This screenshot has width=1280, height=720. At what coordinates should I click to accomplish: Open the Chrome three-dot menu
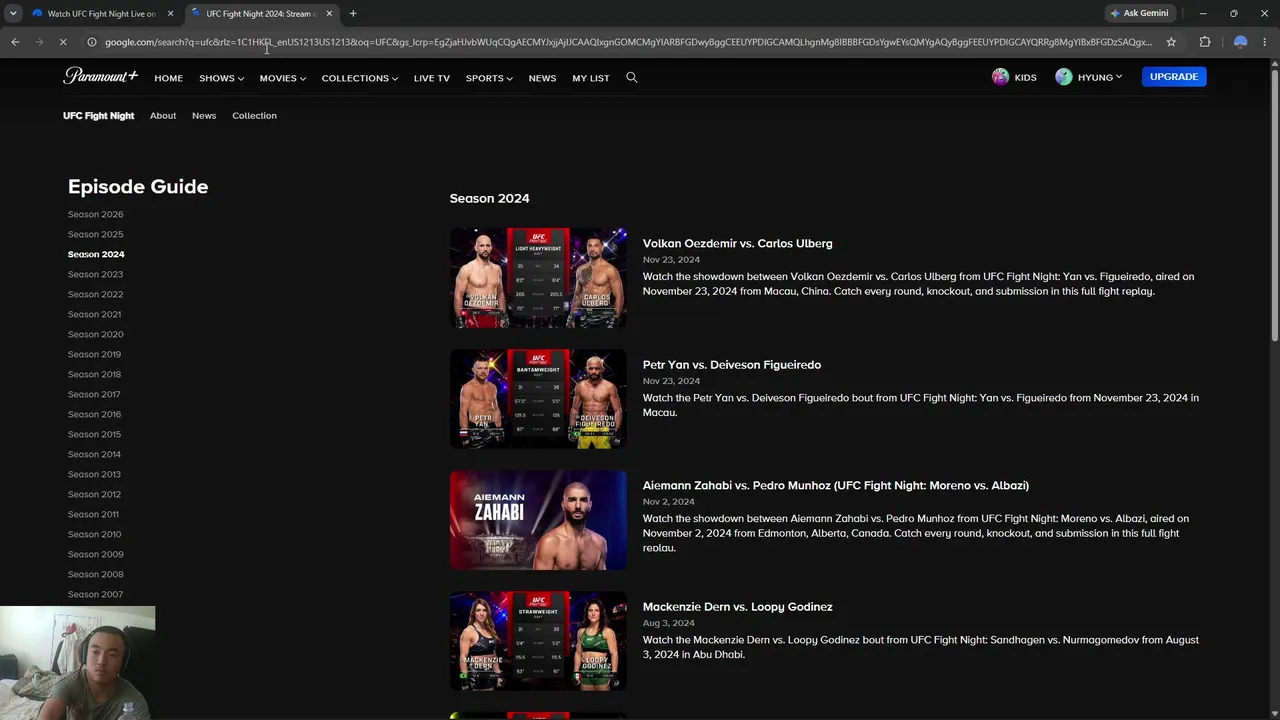1265,42
